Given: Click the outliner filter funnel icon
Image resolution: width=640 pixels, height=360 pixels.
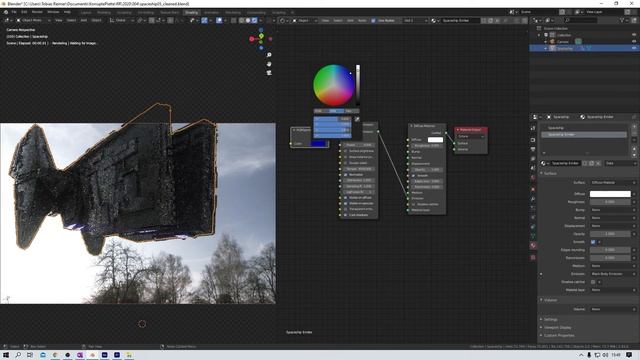Looking at the screenshot, I should coord(622,20).
